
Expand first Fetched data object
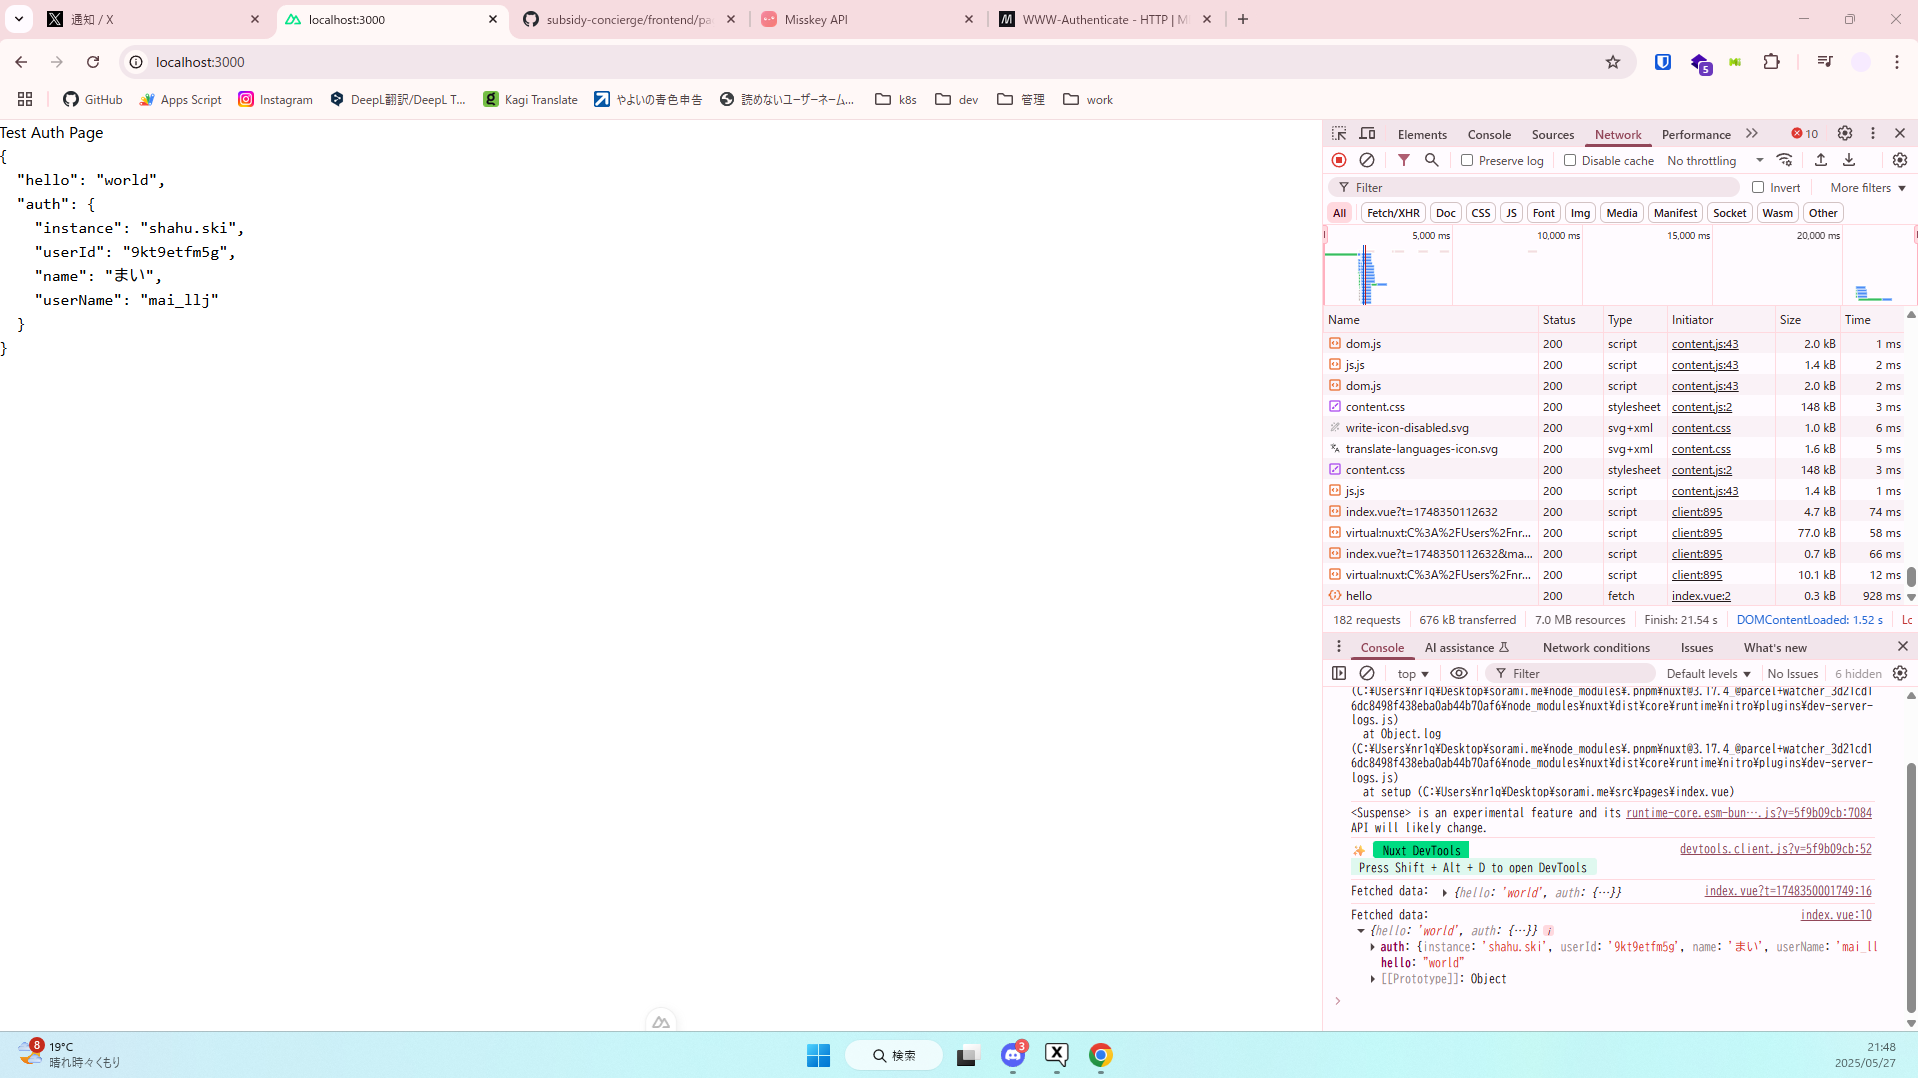(1444, 892)
